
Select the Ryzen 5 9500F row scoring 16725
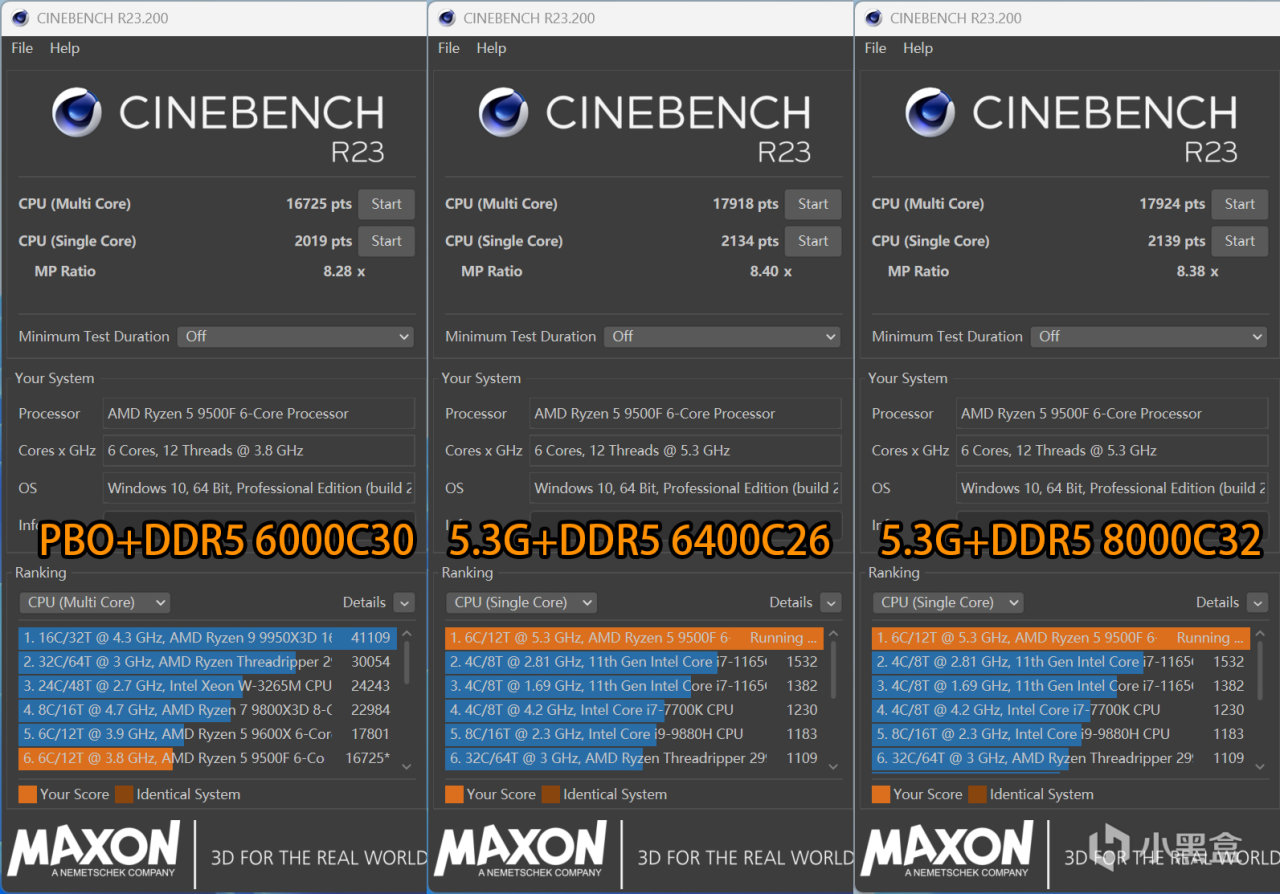208,758
